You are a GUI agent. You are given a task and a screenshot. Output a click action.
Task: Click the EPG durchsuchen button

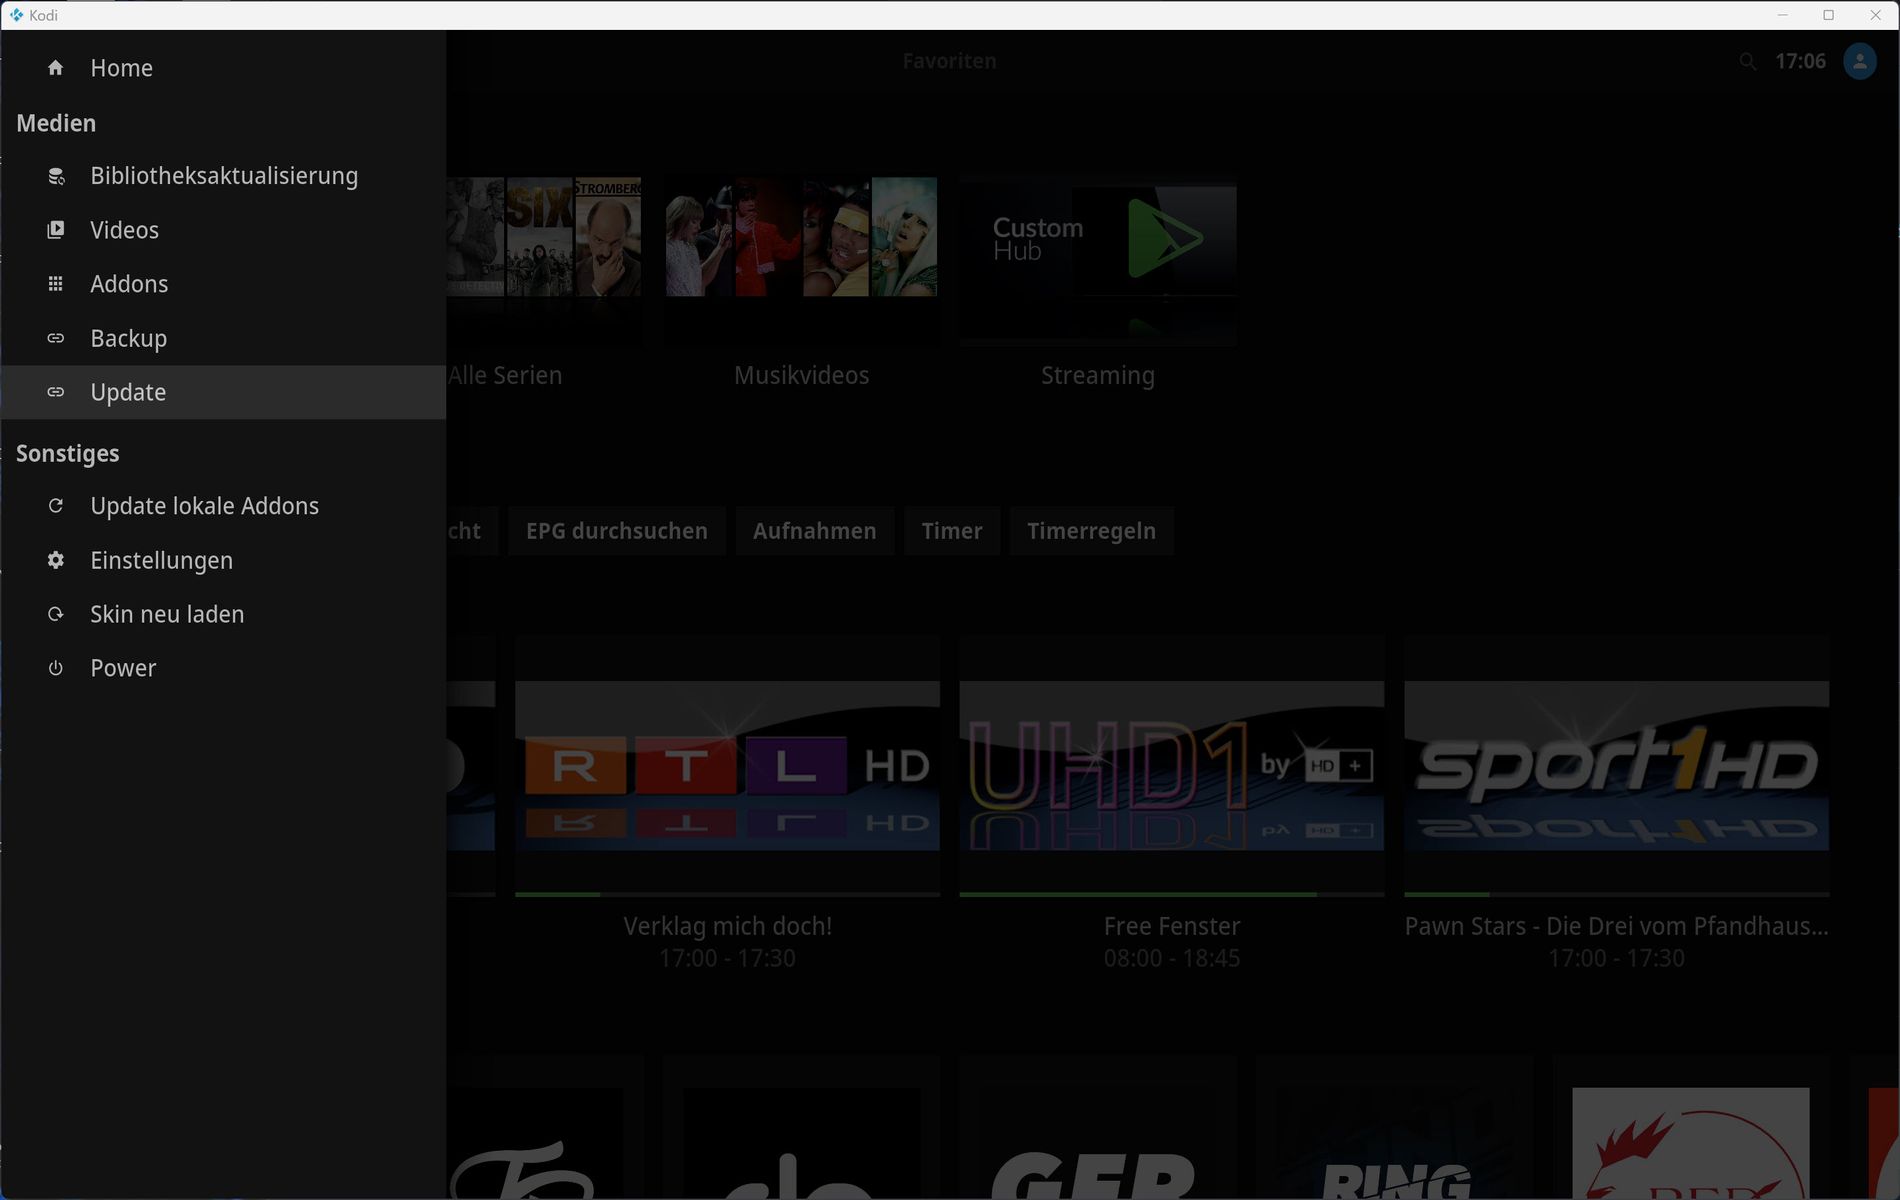617,531
